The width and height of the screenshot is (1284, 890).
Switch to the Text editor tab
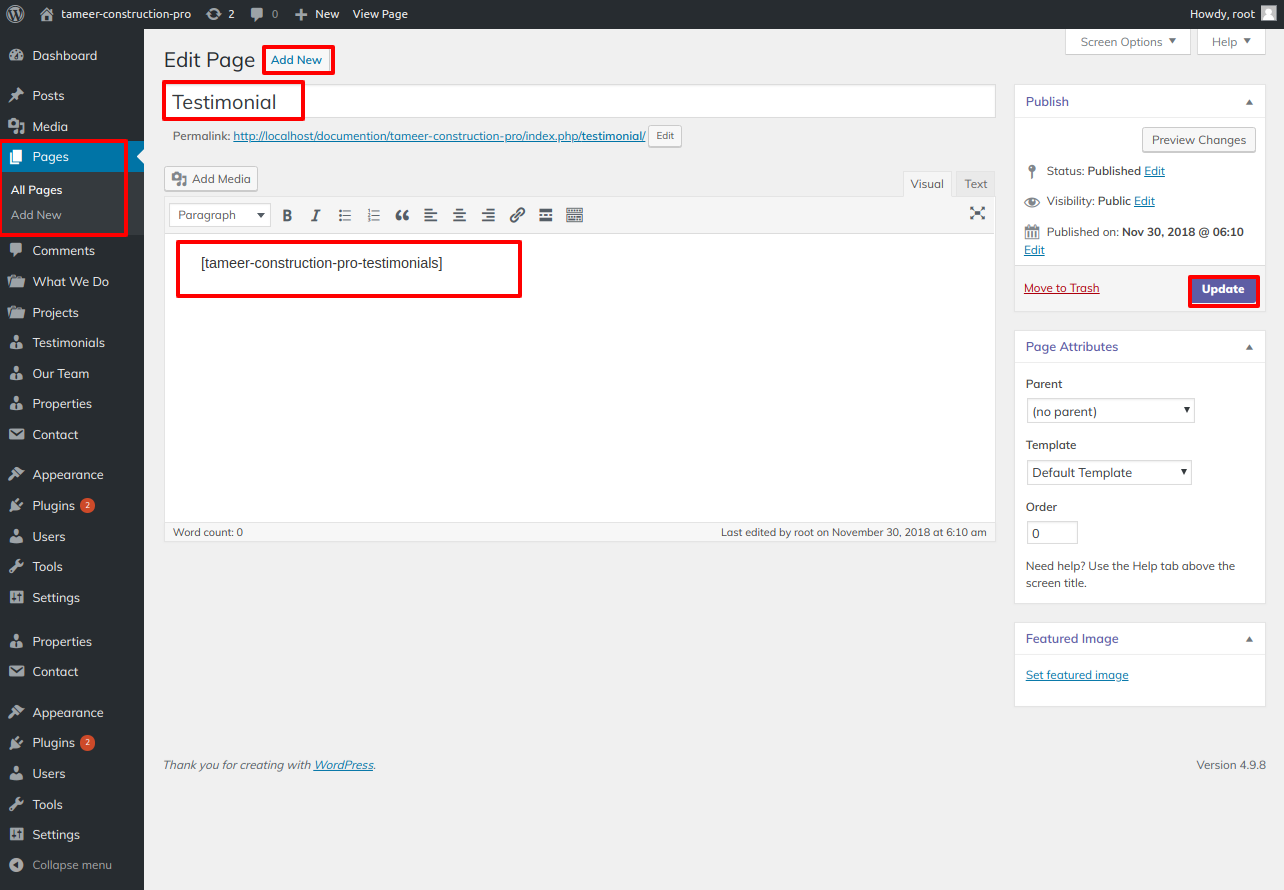tap(976, 184)
